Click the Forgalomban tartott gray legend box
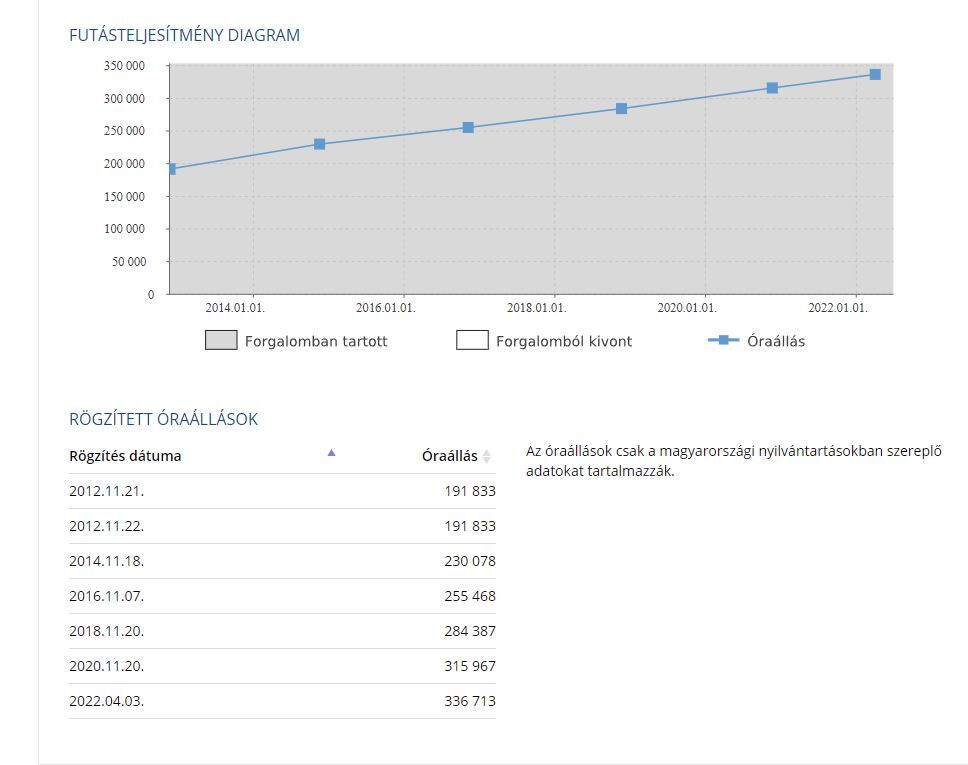This screenshot has width=968, height=765. point(221,341)
